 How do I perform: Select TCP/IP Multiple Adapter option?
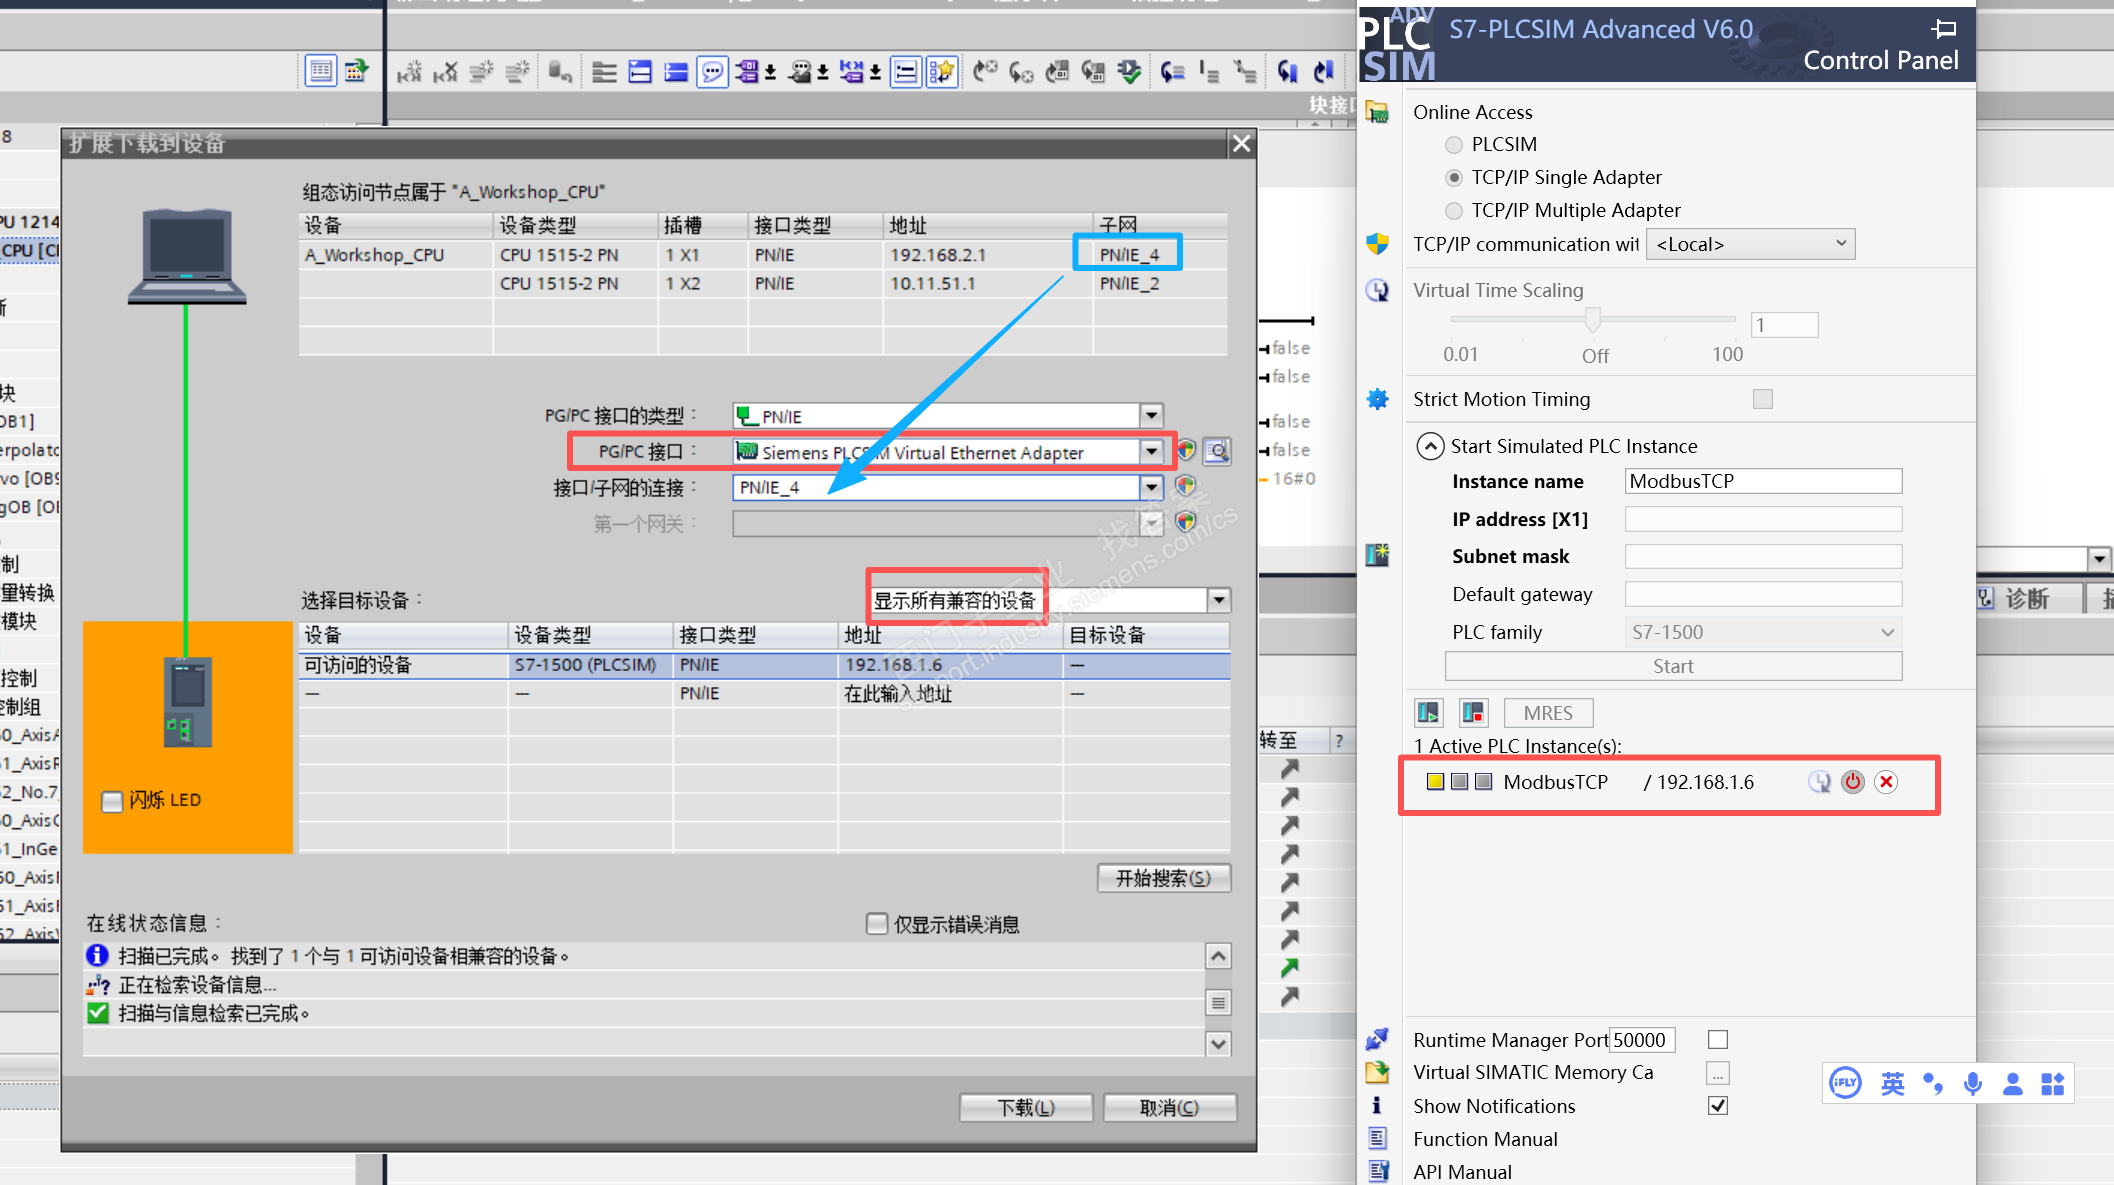pyautogui.click(x=1454, y=211)
